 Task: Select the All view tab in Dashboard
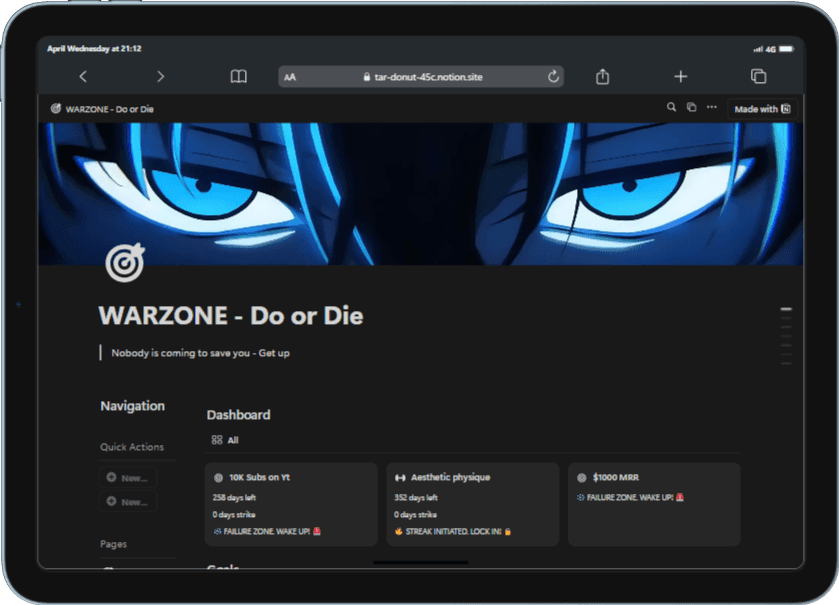click(225, 440)
